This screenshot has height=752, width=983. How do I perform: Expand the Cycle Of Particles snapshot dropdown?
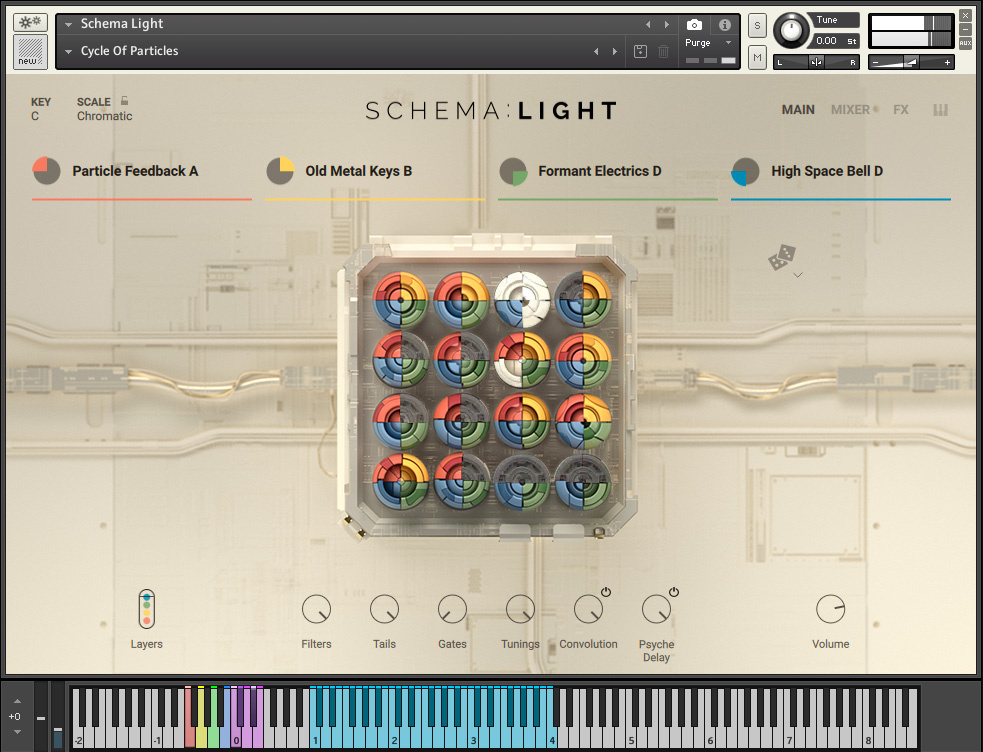68,52
